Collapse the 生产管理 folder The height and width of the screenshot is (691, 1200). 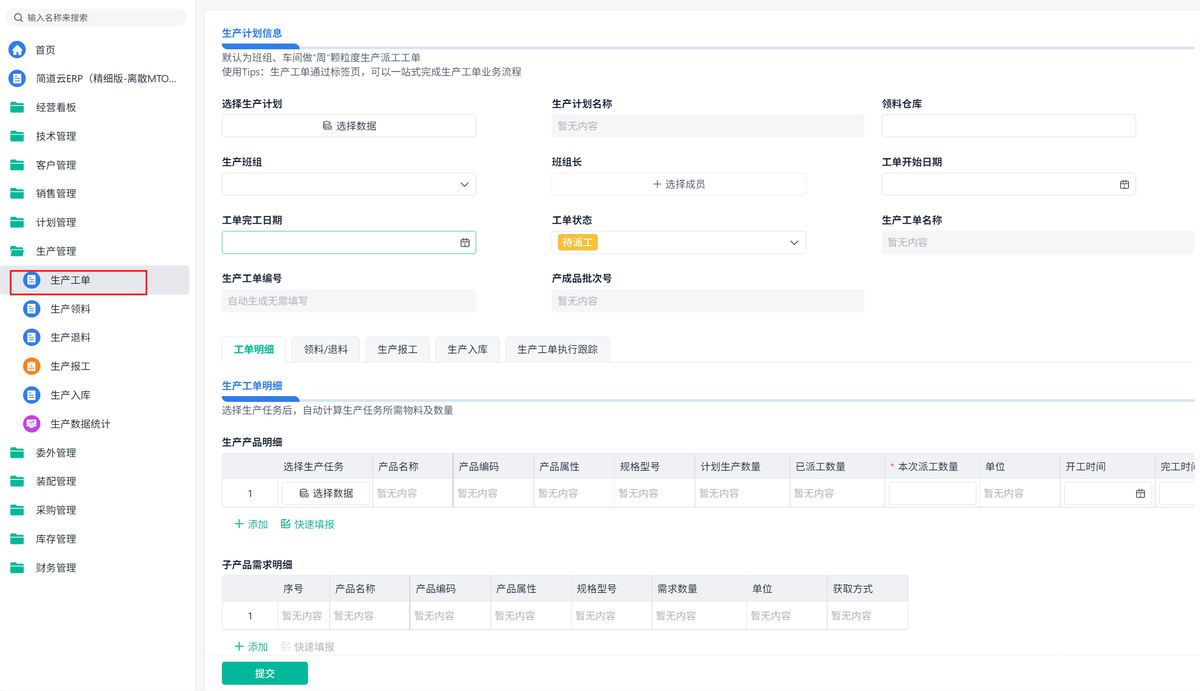click(x=56, y=251)
